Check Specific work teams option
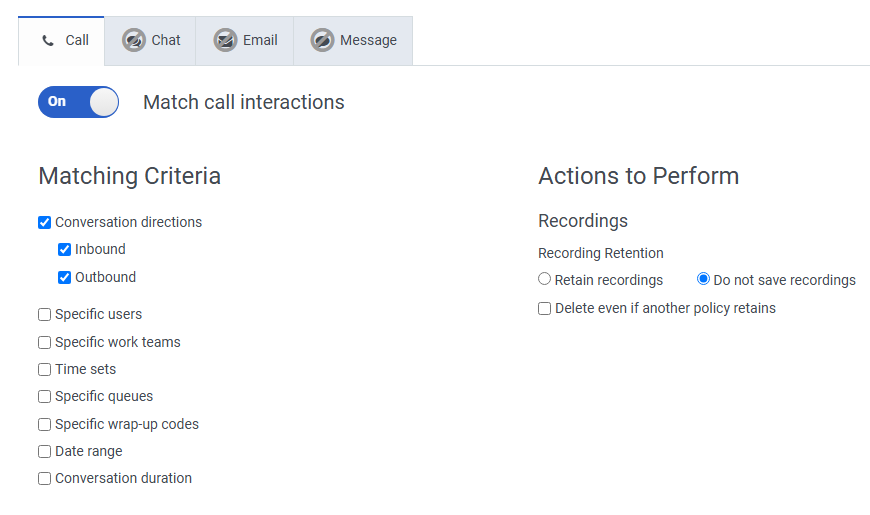870x515 pixels. point(45,342)
